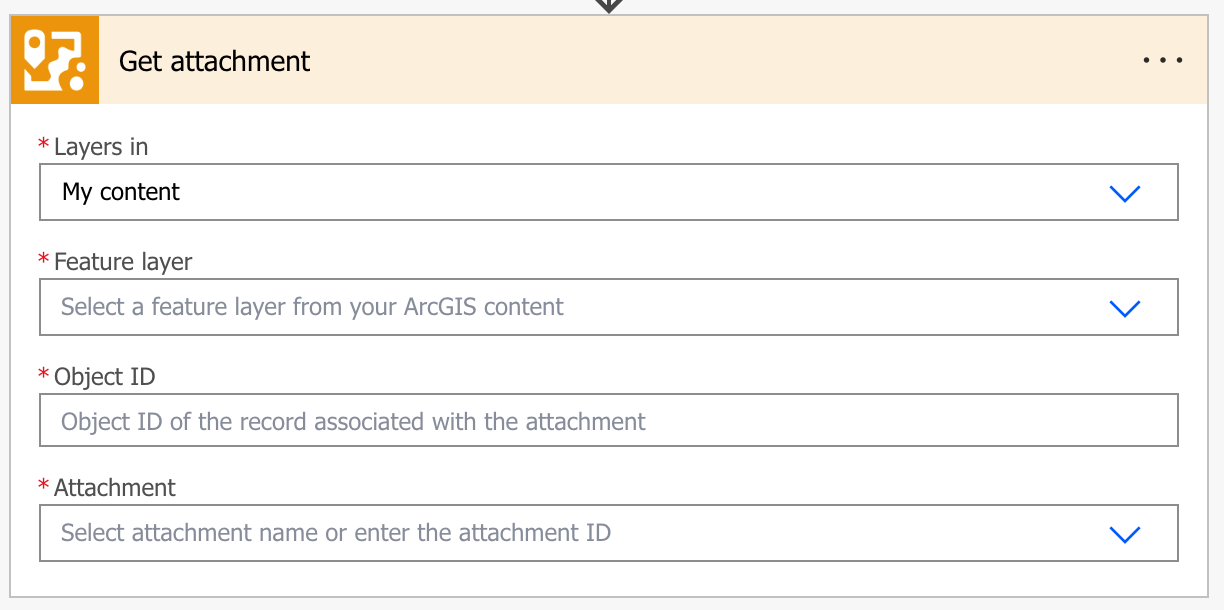Click the red asterisk beside Attachment
This screenshot has width=1224, height=610.
(x=44, y=487)
